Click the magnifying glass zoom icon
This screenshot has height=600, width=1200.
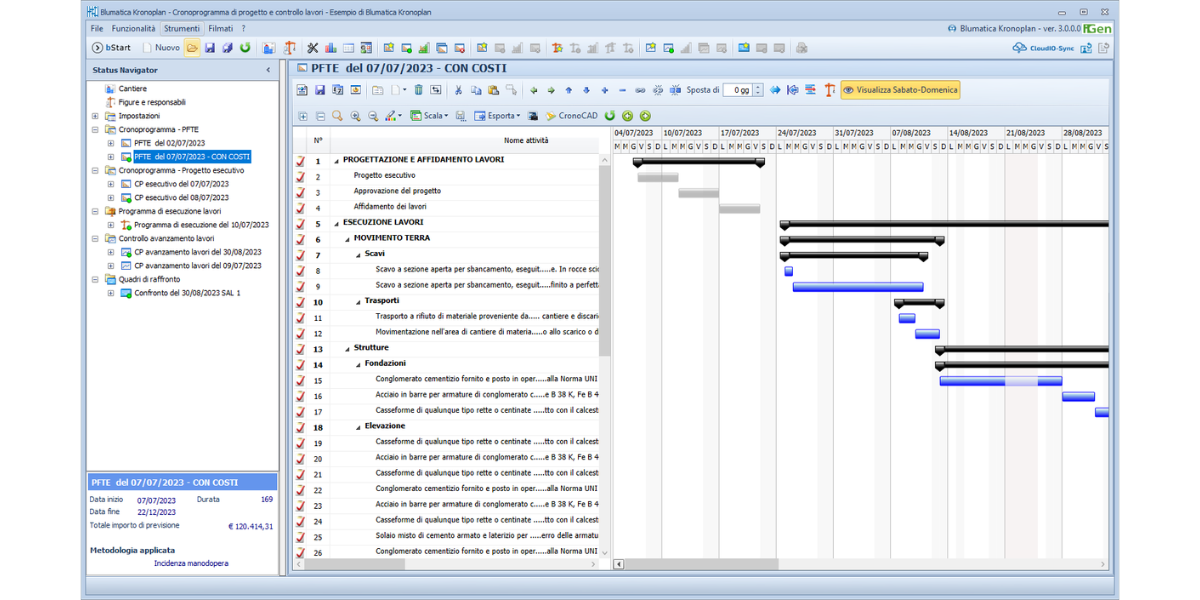[x=337, y=116]
